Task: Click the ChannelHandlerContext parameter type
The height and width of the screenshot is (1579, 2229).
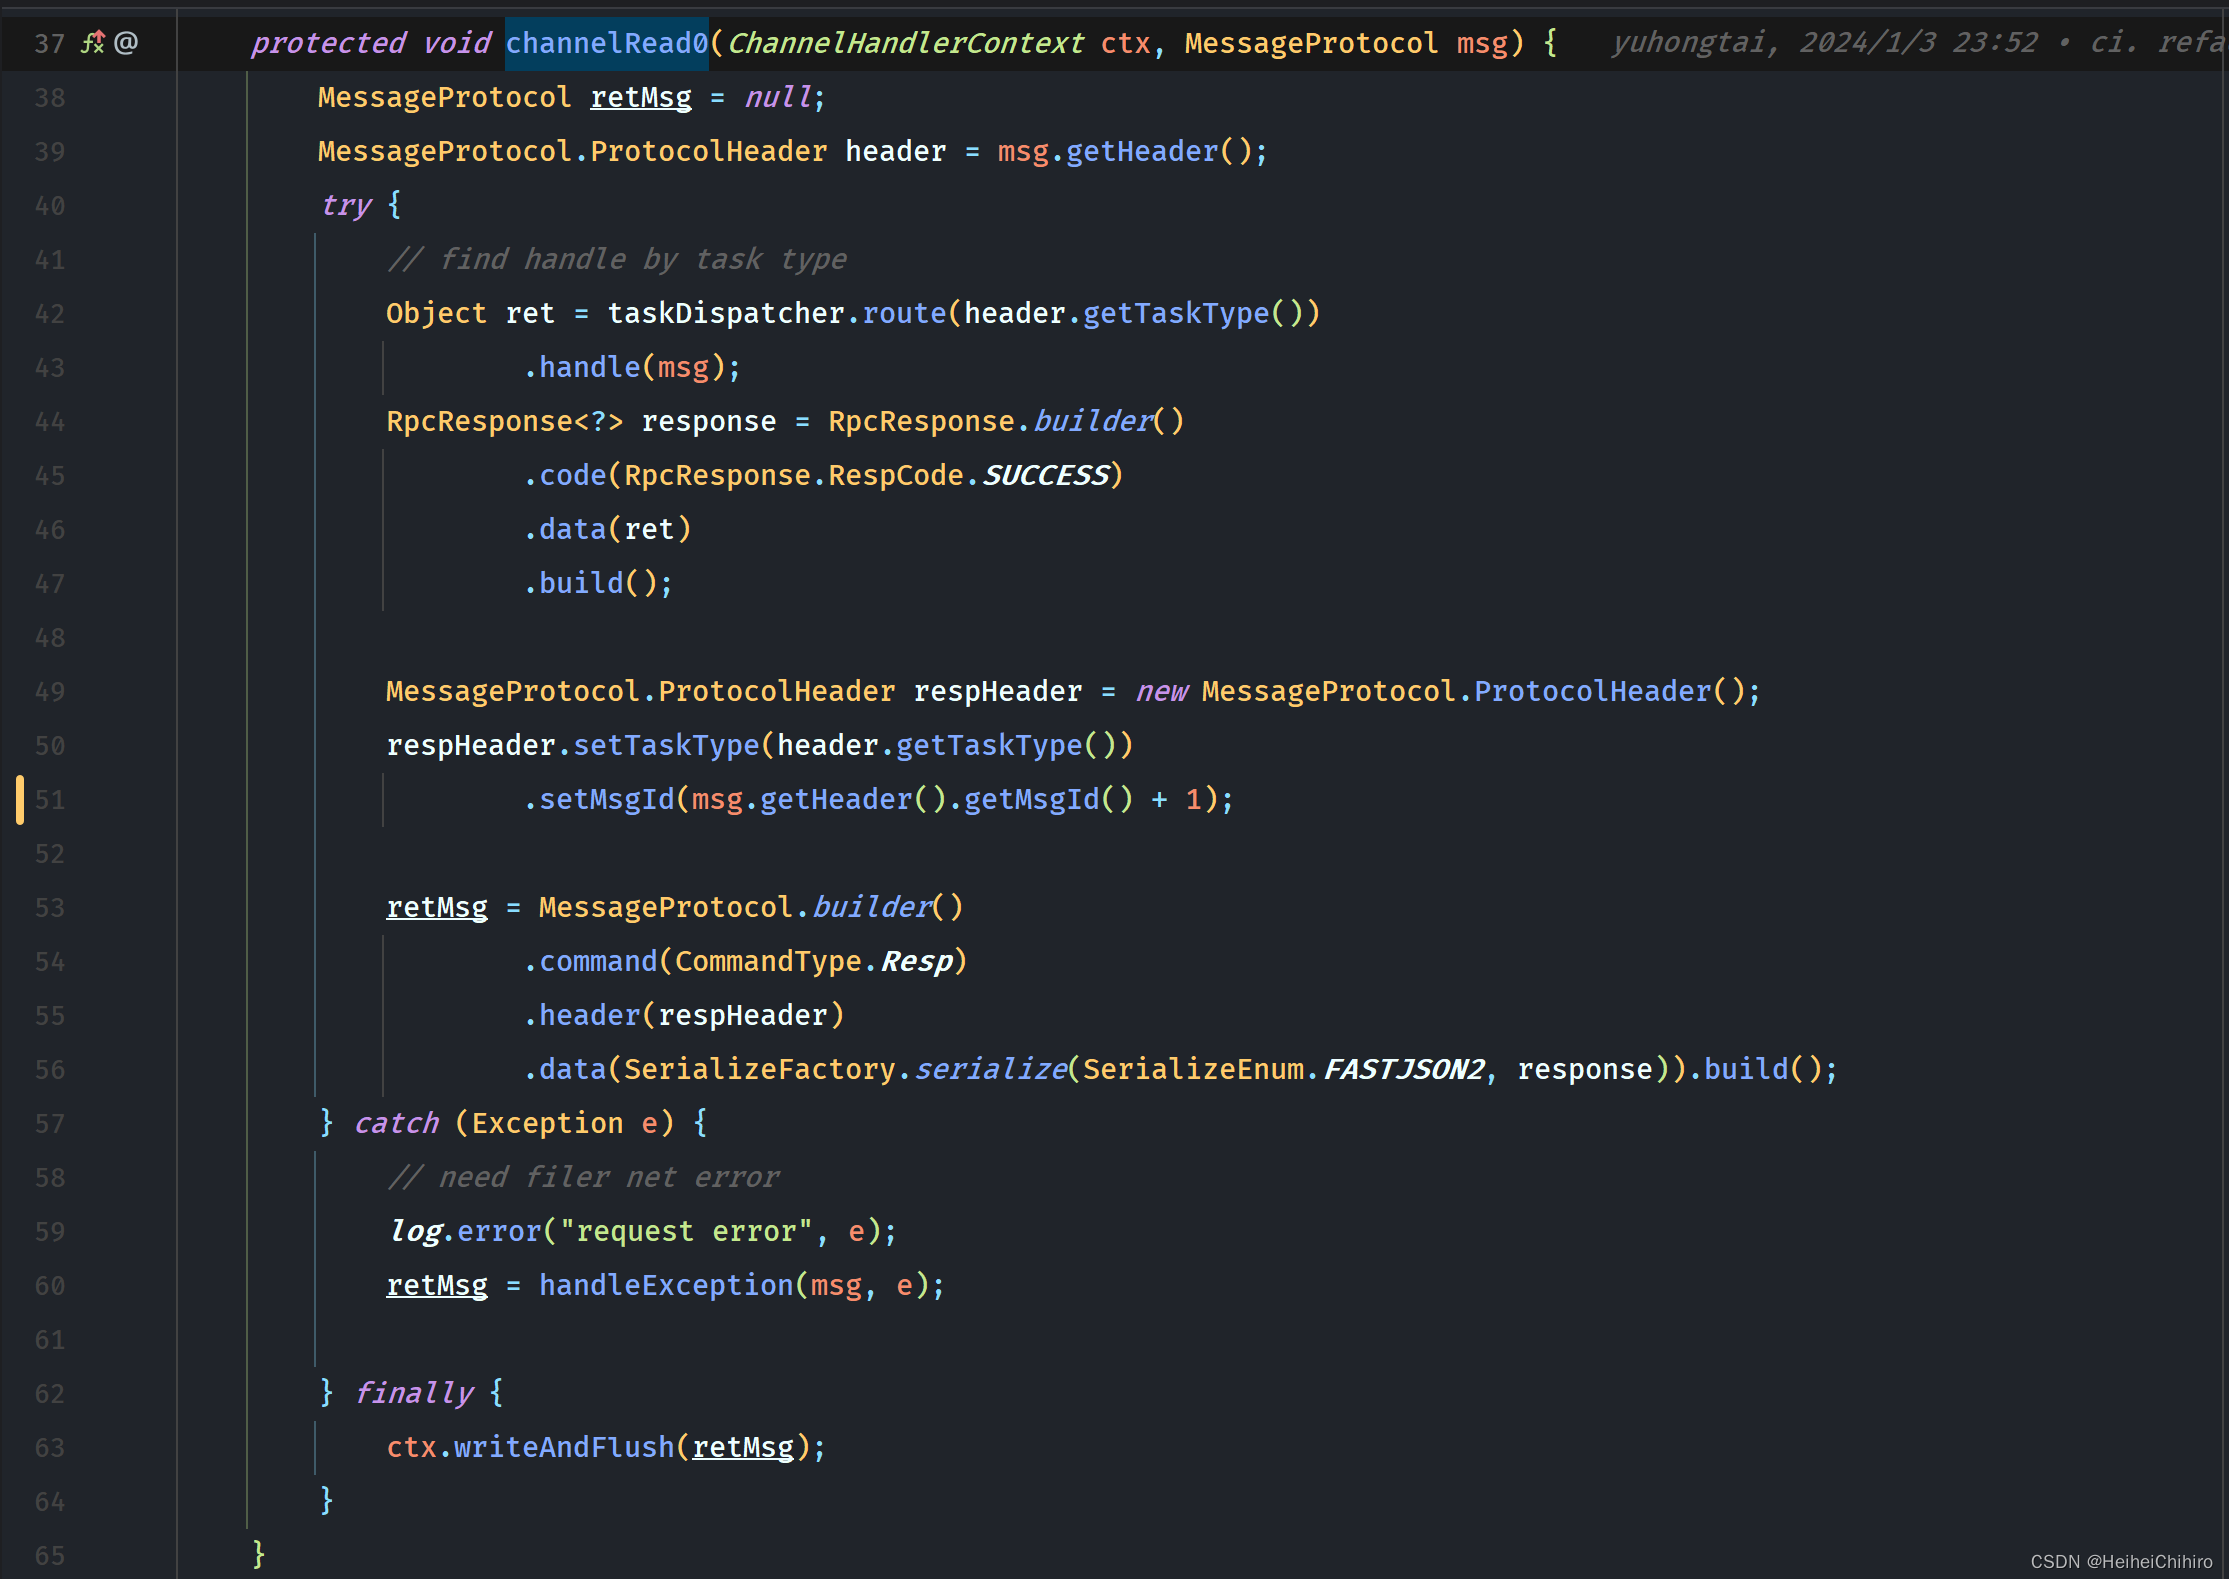Action: pos(904,43)
